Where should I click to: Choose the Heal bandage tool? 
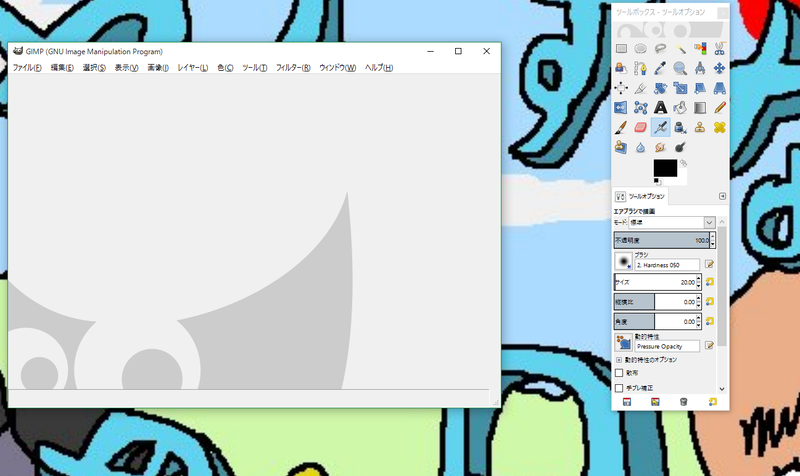coord(719,128)
